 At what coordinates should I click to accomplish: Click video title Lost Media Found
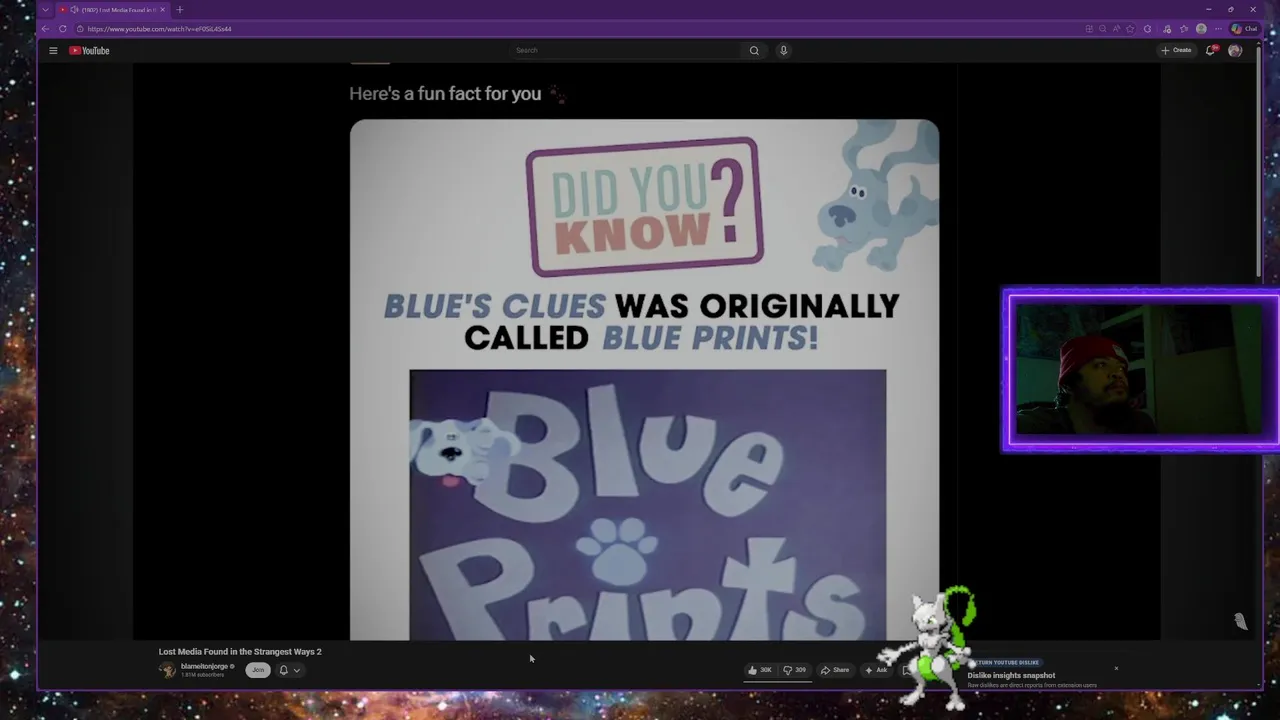click(240, 652)
